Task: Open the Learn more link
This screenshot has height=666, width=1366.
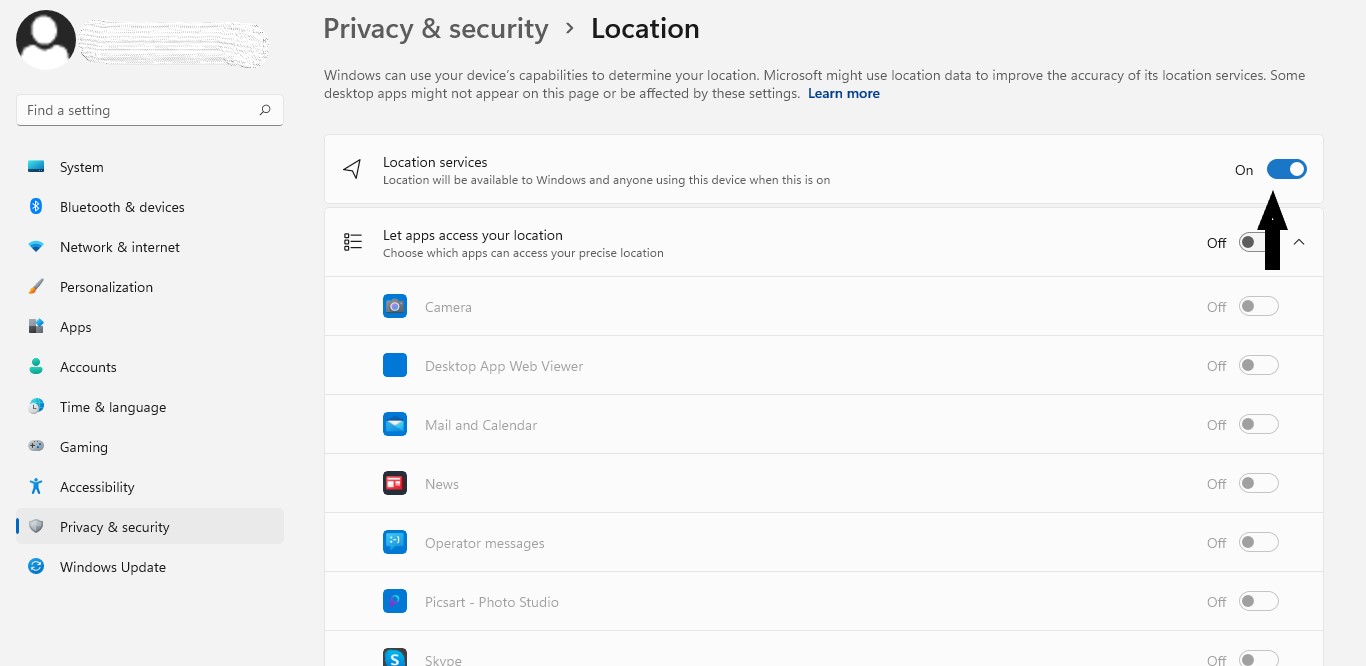Action: click(x=843, y=93)
